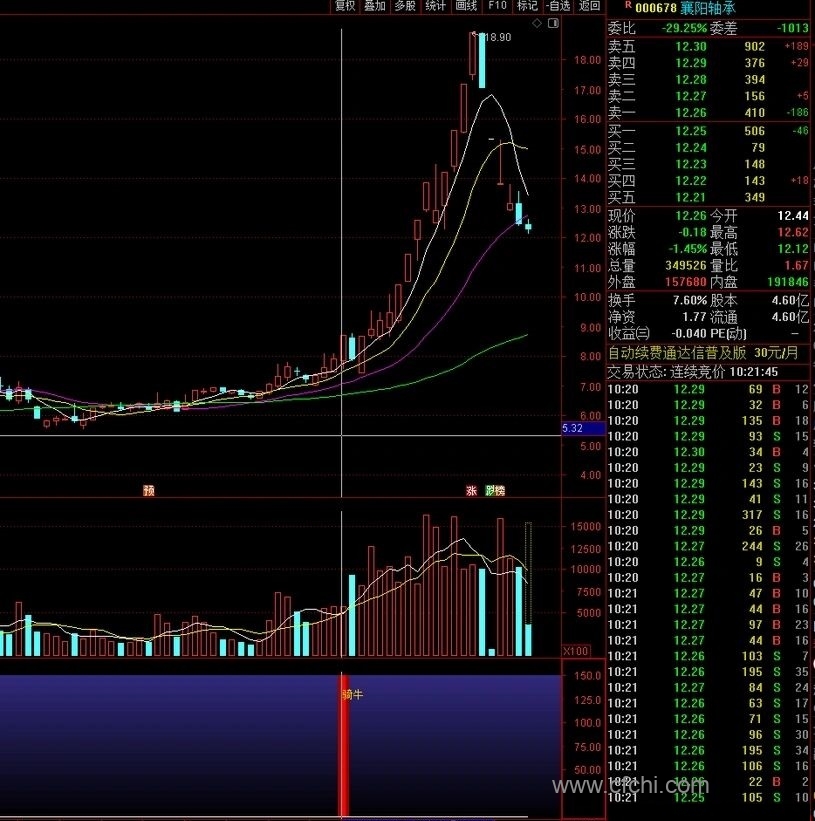The image size is (815, 821).
Task: Select the 卖五 12.30 ask row
Action: [x=708, y=47]
